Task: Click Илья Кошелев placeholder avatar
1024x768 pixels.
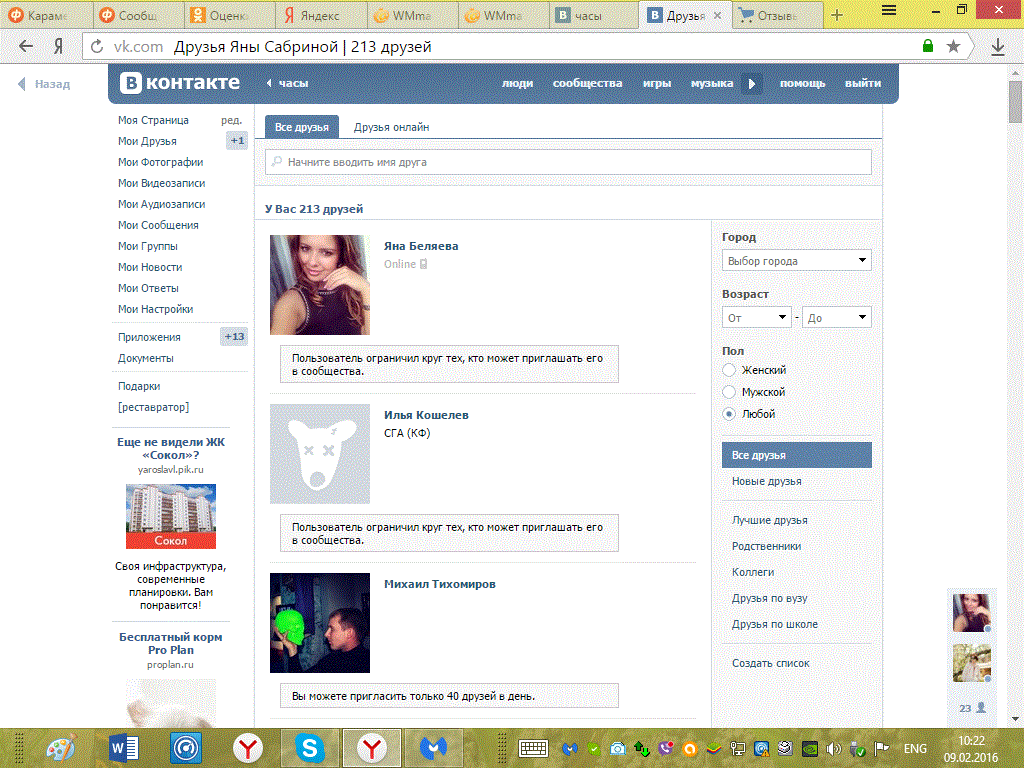Action: click(x=320, y=454)
